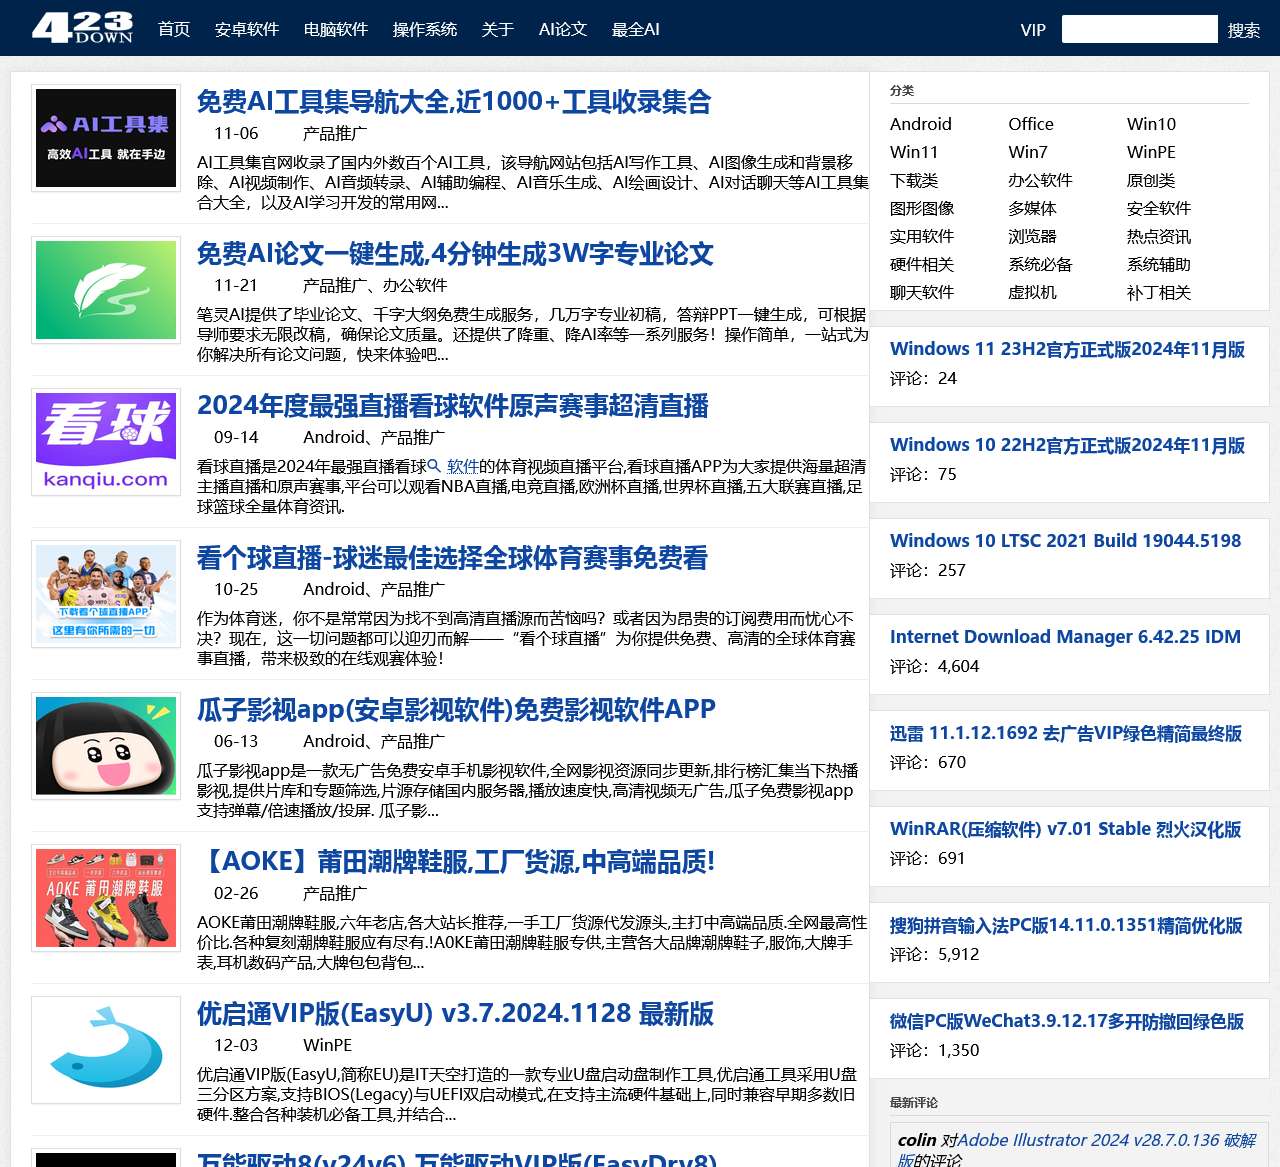Open article 免费AI论文一键生成
1280x1167 pixels.
(455, 254)
